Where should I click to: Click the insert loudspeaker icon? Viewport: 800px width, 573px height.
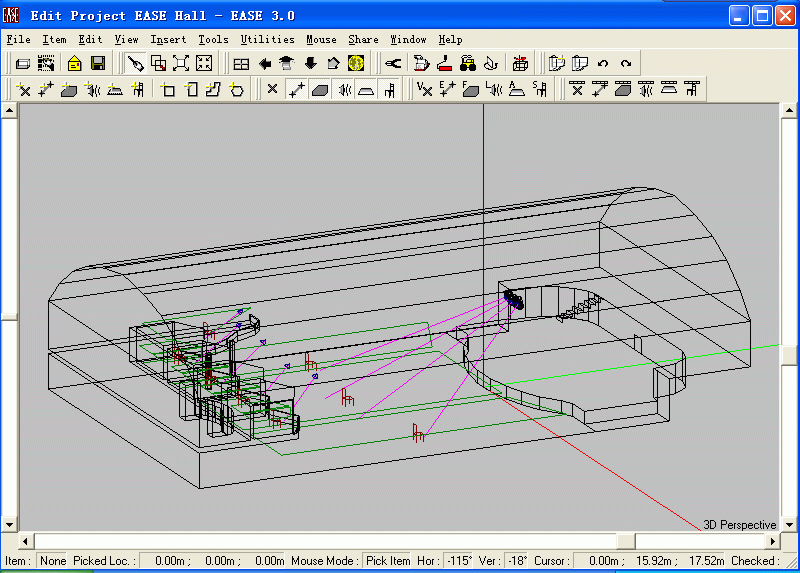click(92, 90)
